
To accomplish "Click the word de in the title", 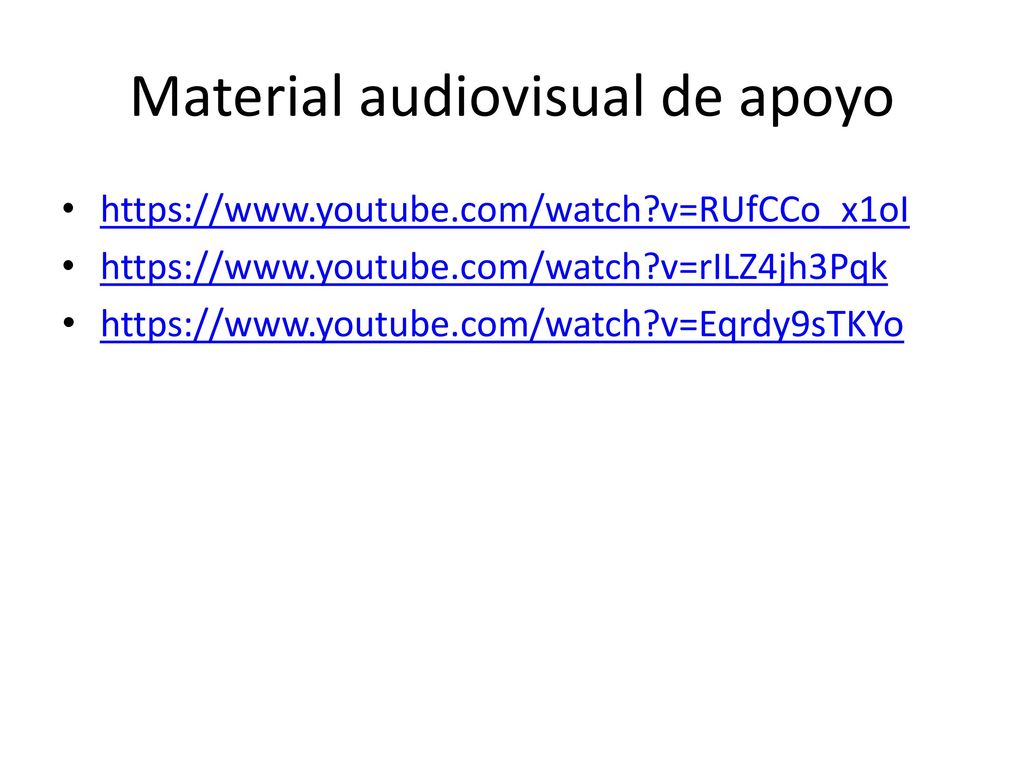I will (692, 96).
